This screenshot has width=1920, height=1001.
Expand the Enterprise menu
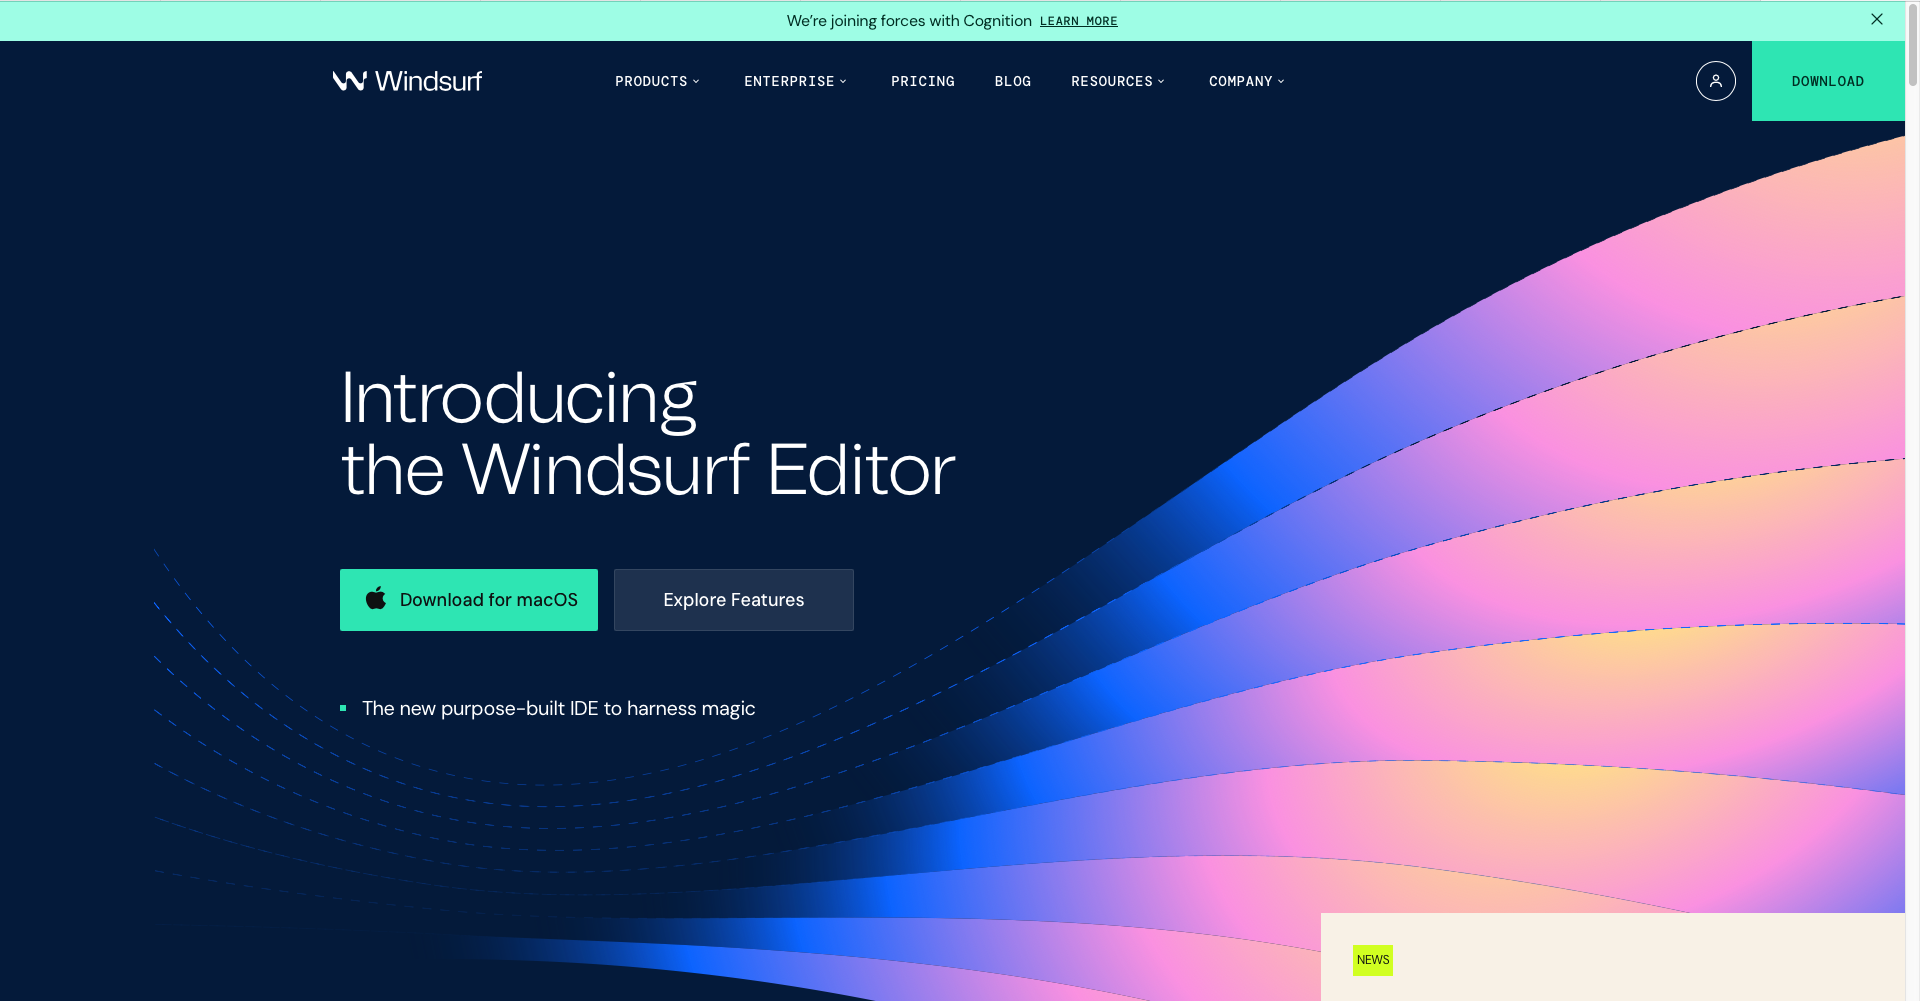coord(795,81)
